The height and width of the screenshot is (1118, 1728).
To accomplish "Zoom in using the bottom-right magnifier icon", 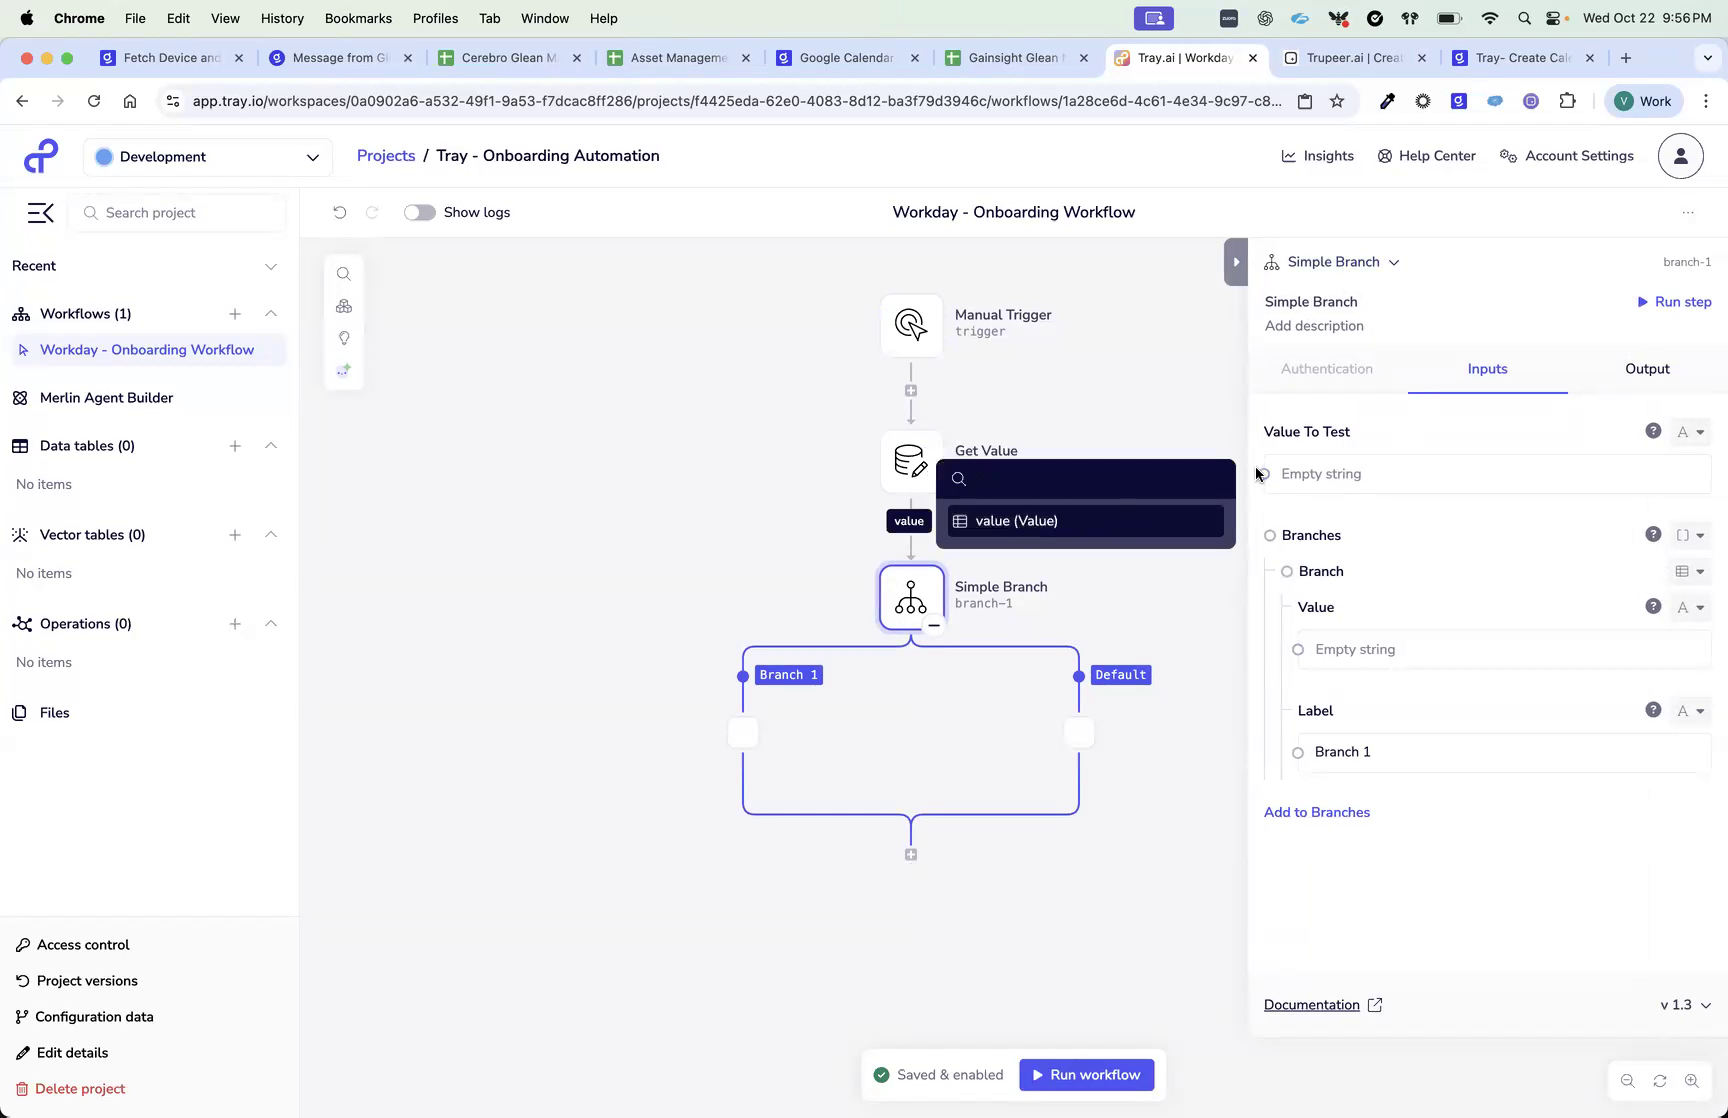I will click(1692, 1080).
